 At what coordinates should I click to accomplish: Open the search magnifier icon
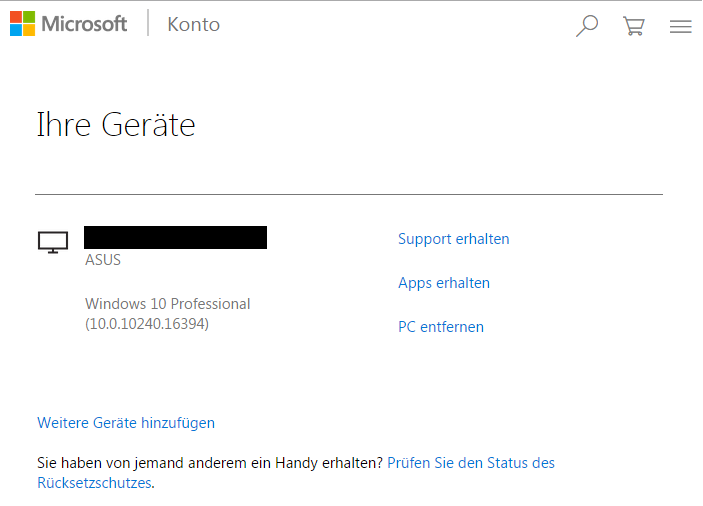587,26
